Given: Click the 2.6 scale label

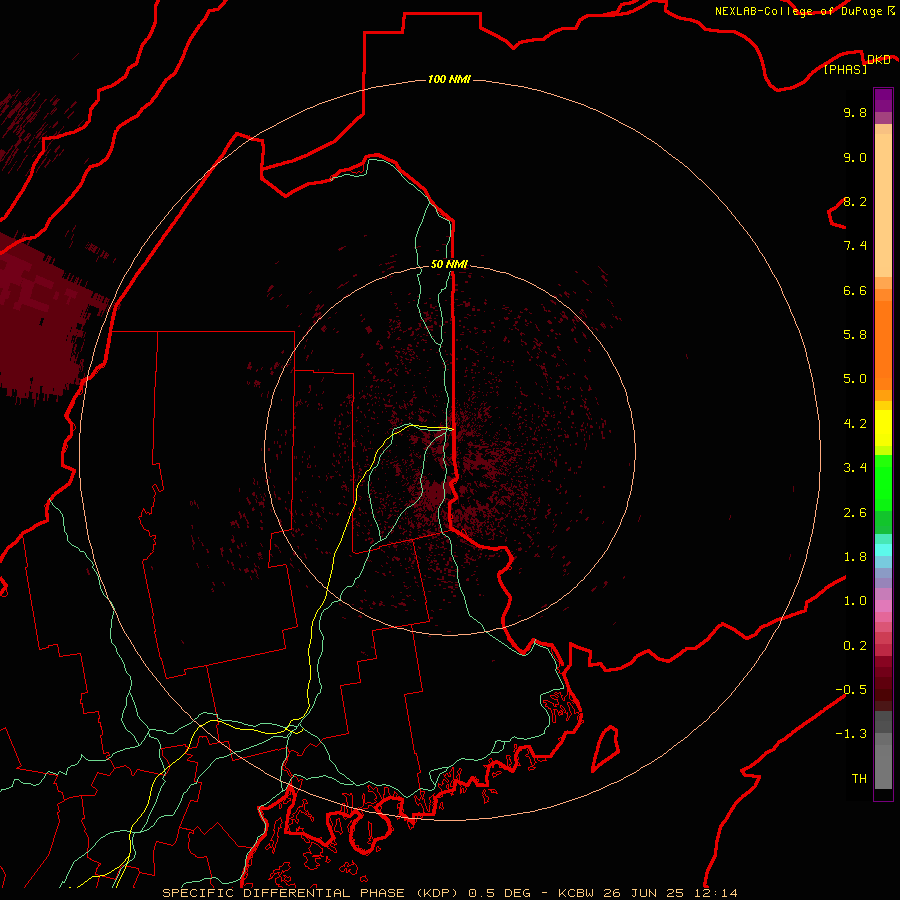Looking at the screenshot, I should pos(855,513).
